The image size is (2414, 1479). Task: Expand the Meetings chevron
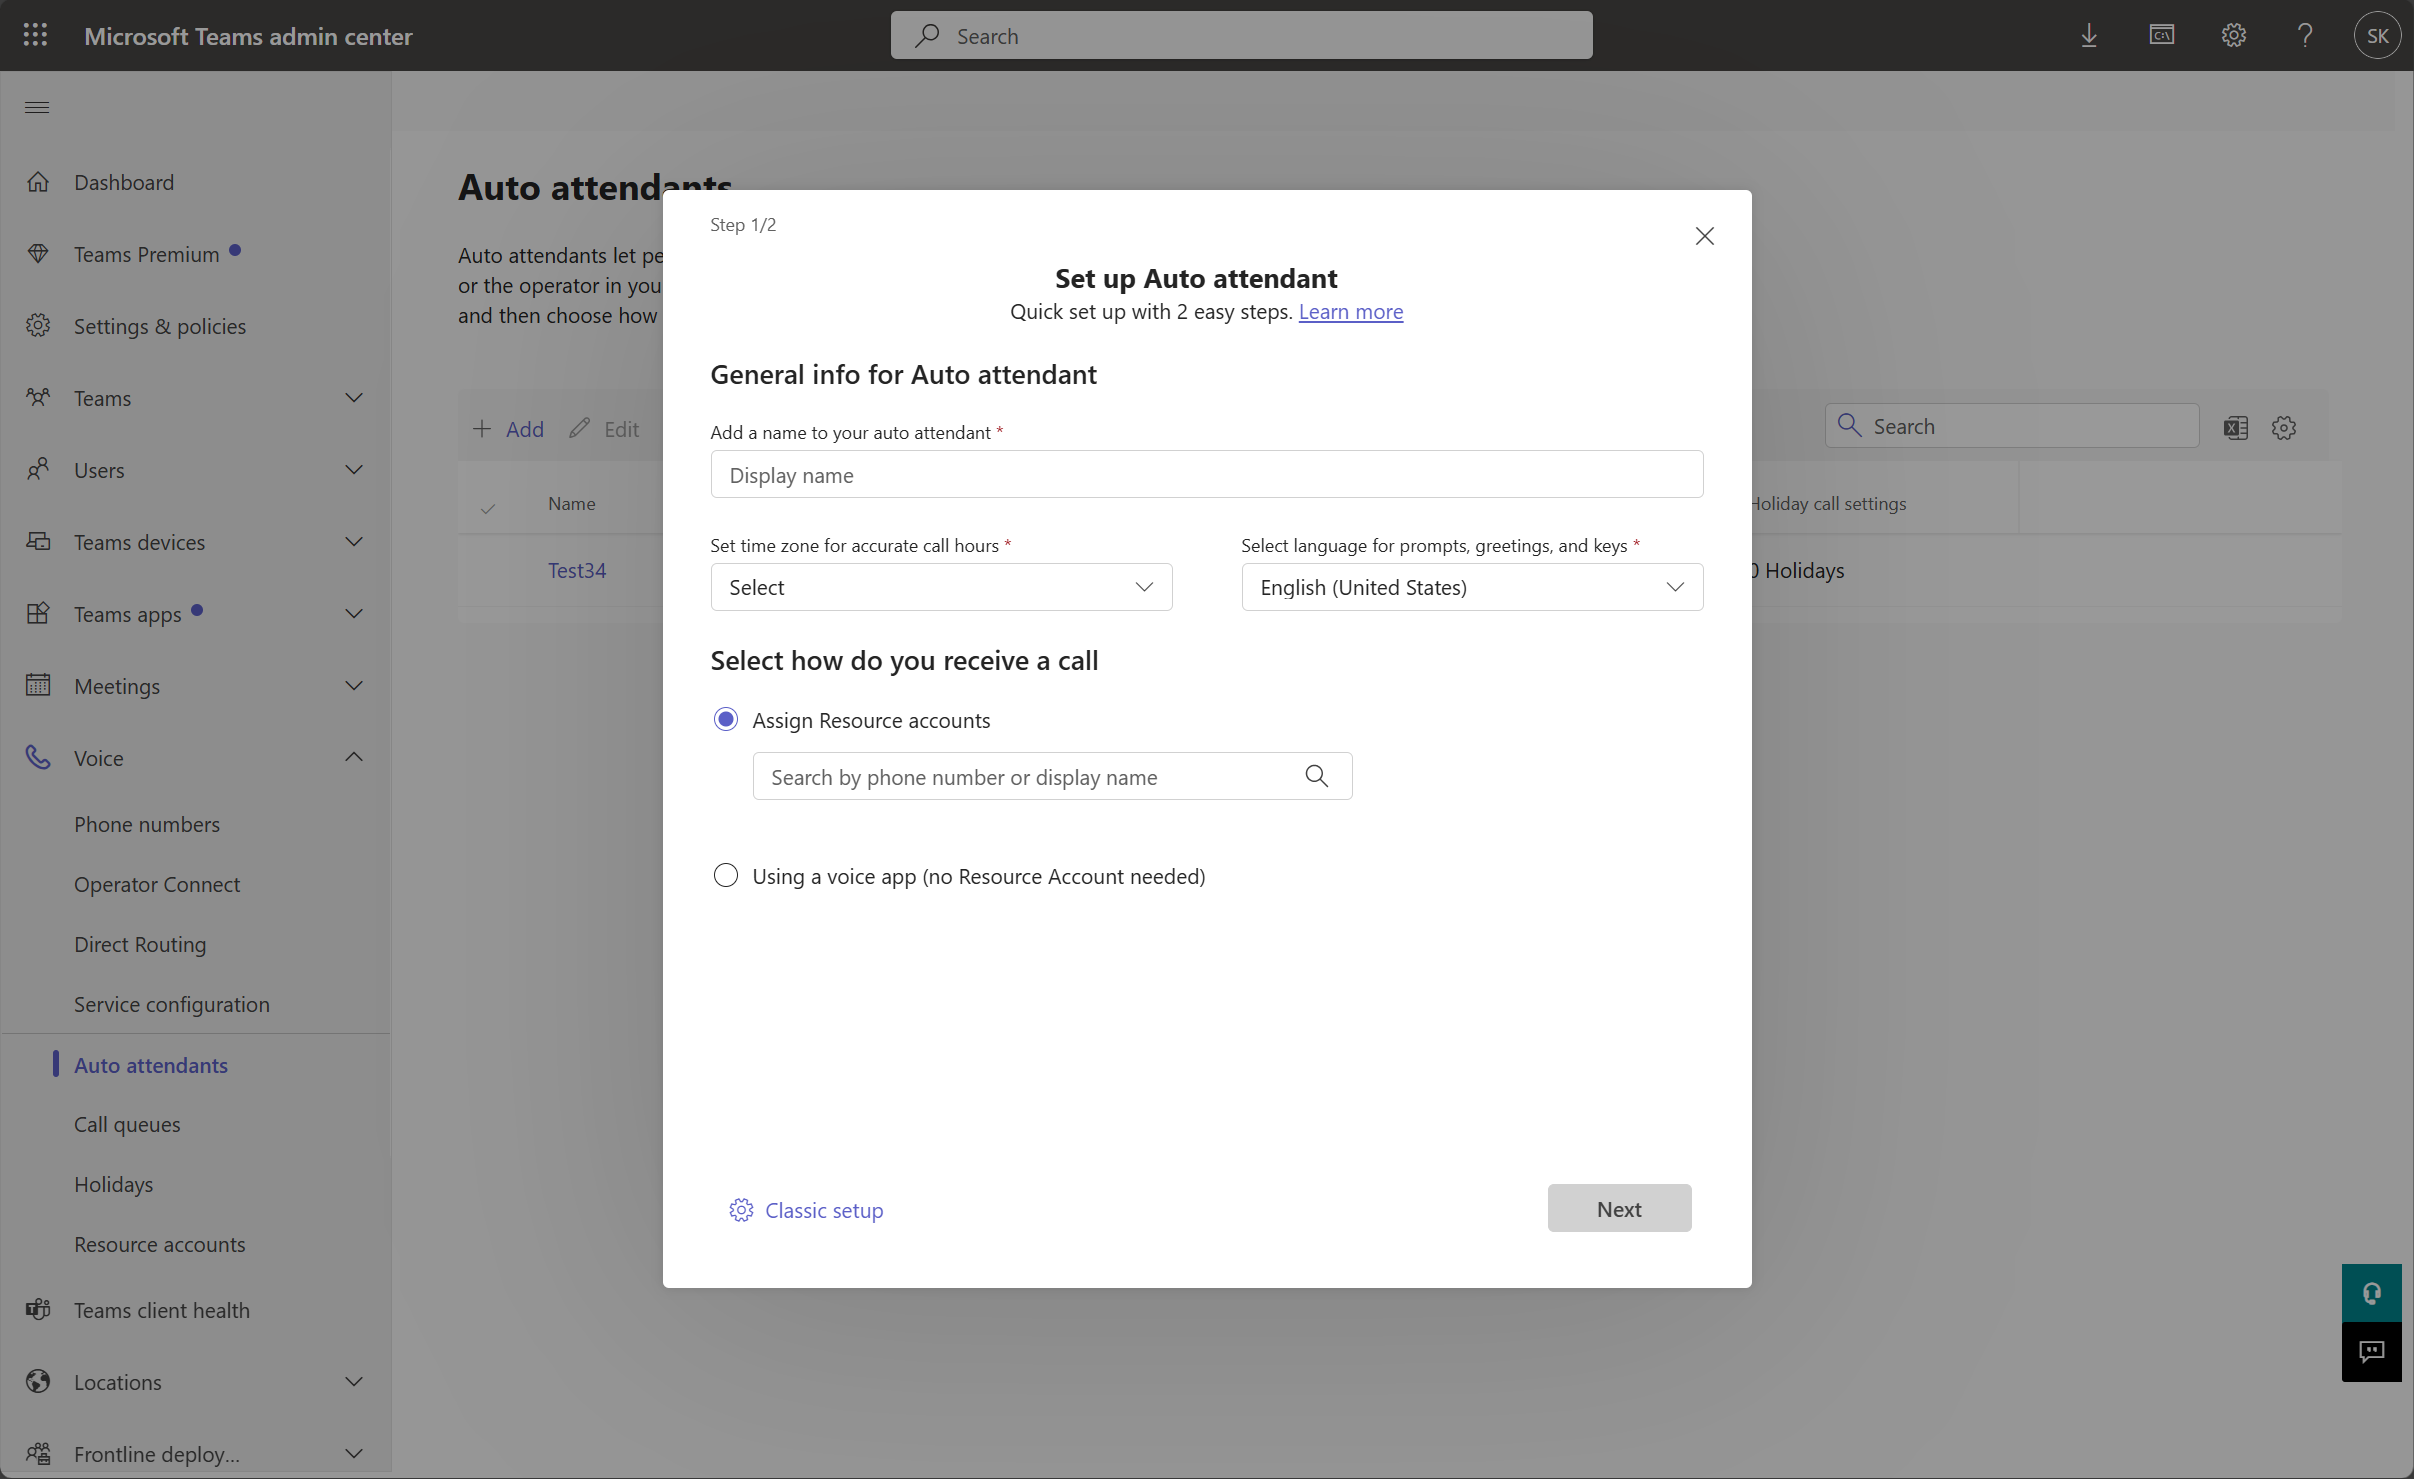tap(354, 686)
